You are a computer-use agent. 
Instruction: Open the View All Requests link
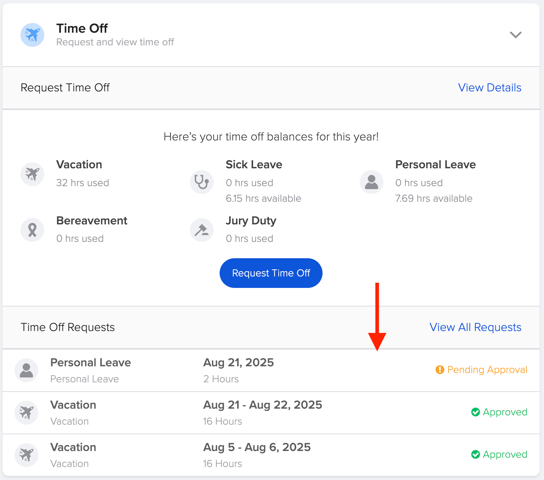[x=475, y=327]
